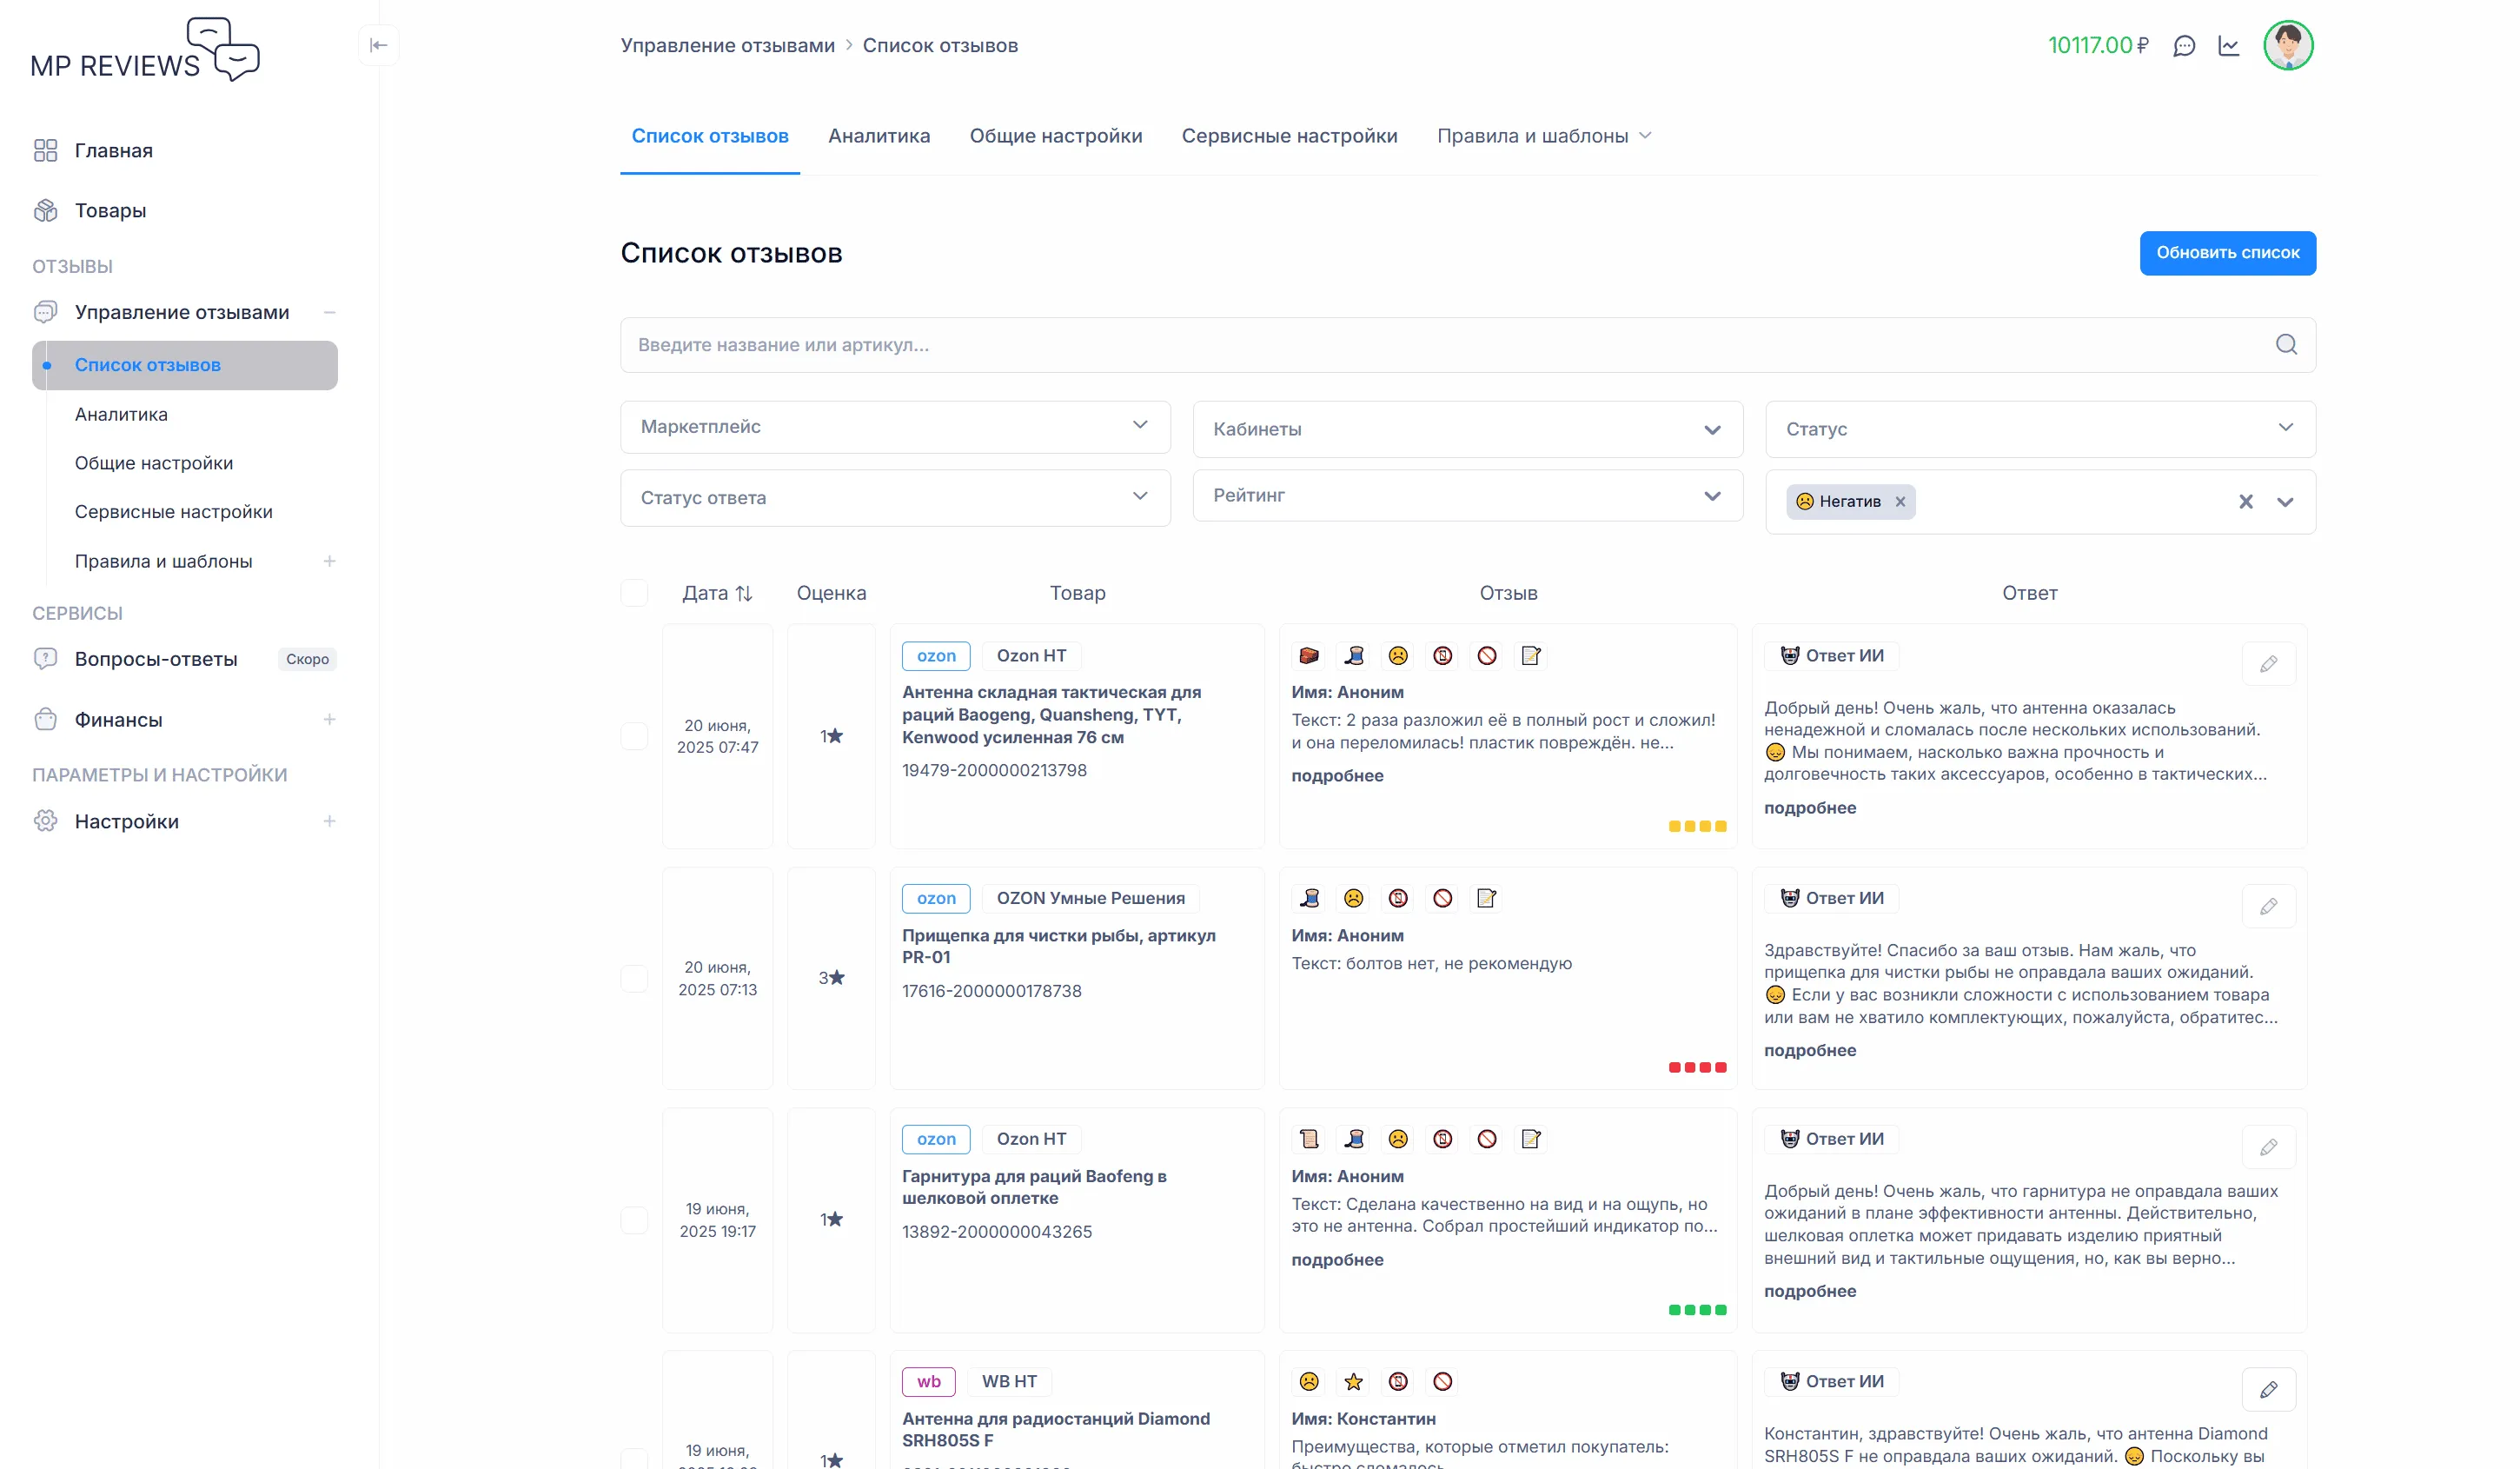Collapse the sidebar using the arrow icon
The height and width of the screenshot is (1469, 2520).
(379, 45)
